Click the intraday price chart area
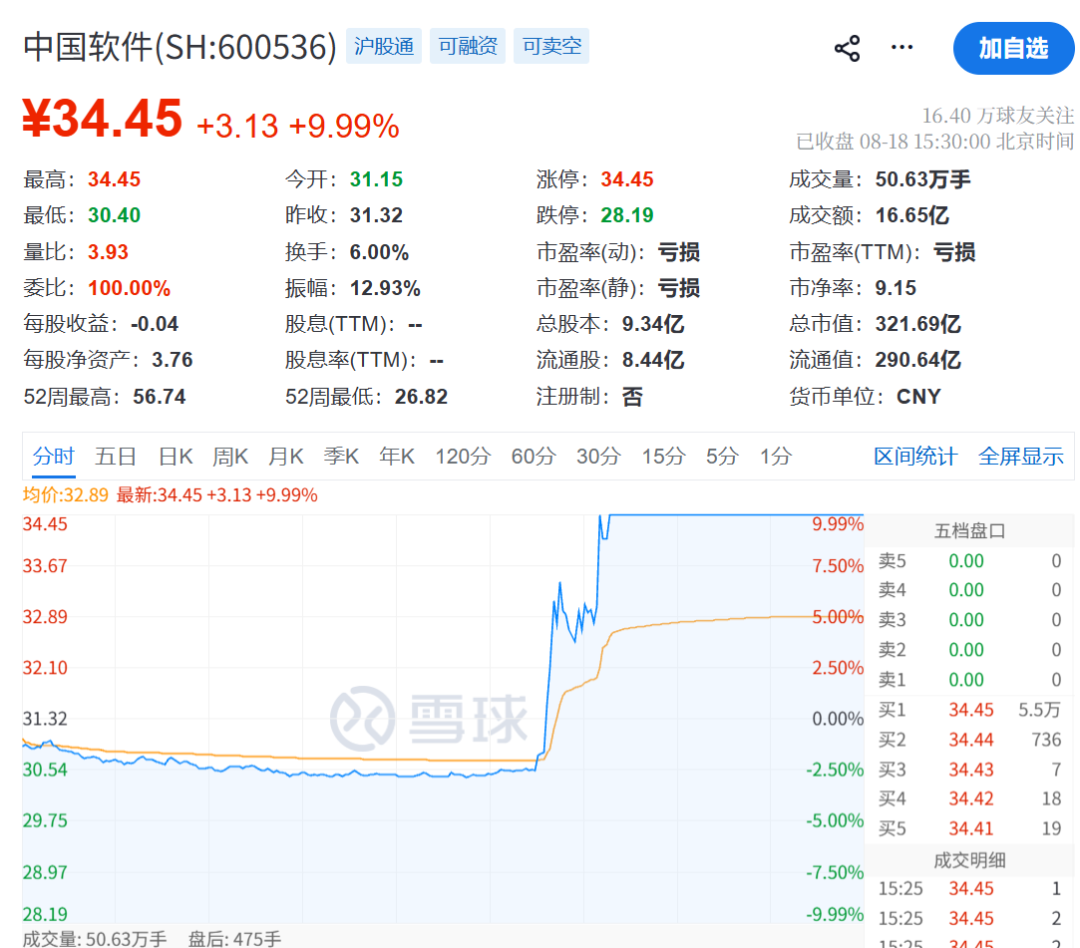Screen dimensions: 1080x948 pyautogui.click(x=443, y=717)
